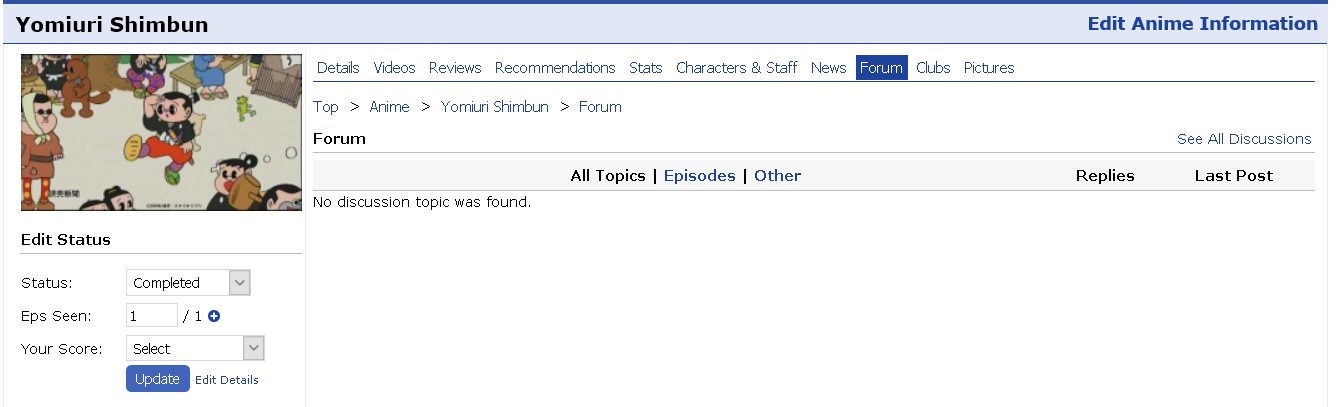Viewport: 1336px width, 407px height.
Task: Click the Eps Seen input field
Action: [152, 316]
